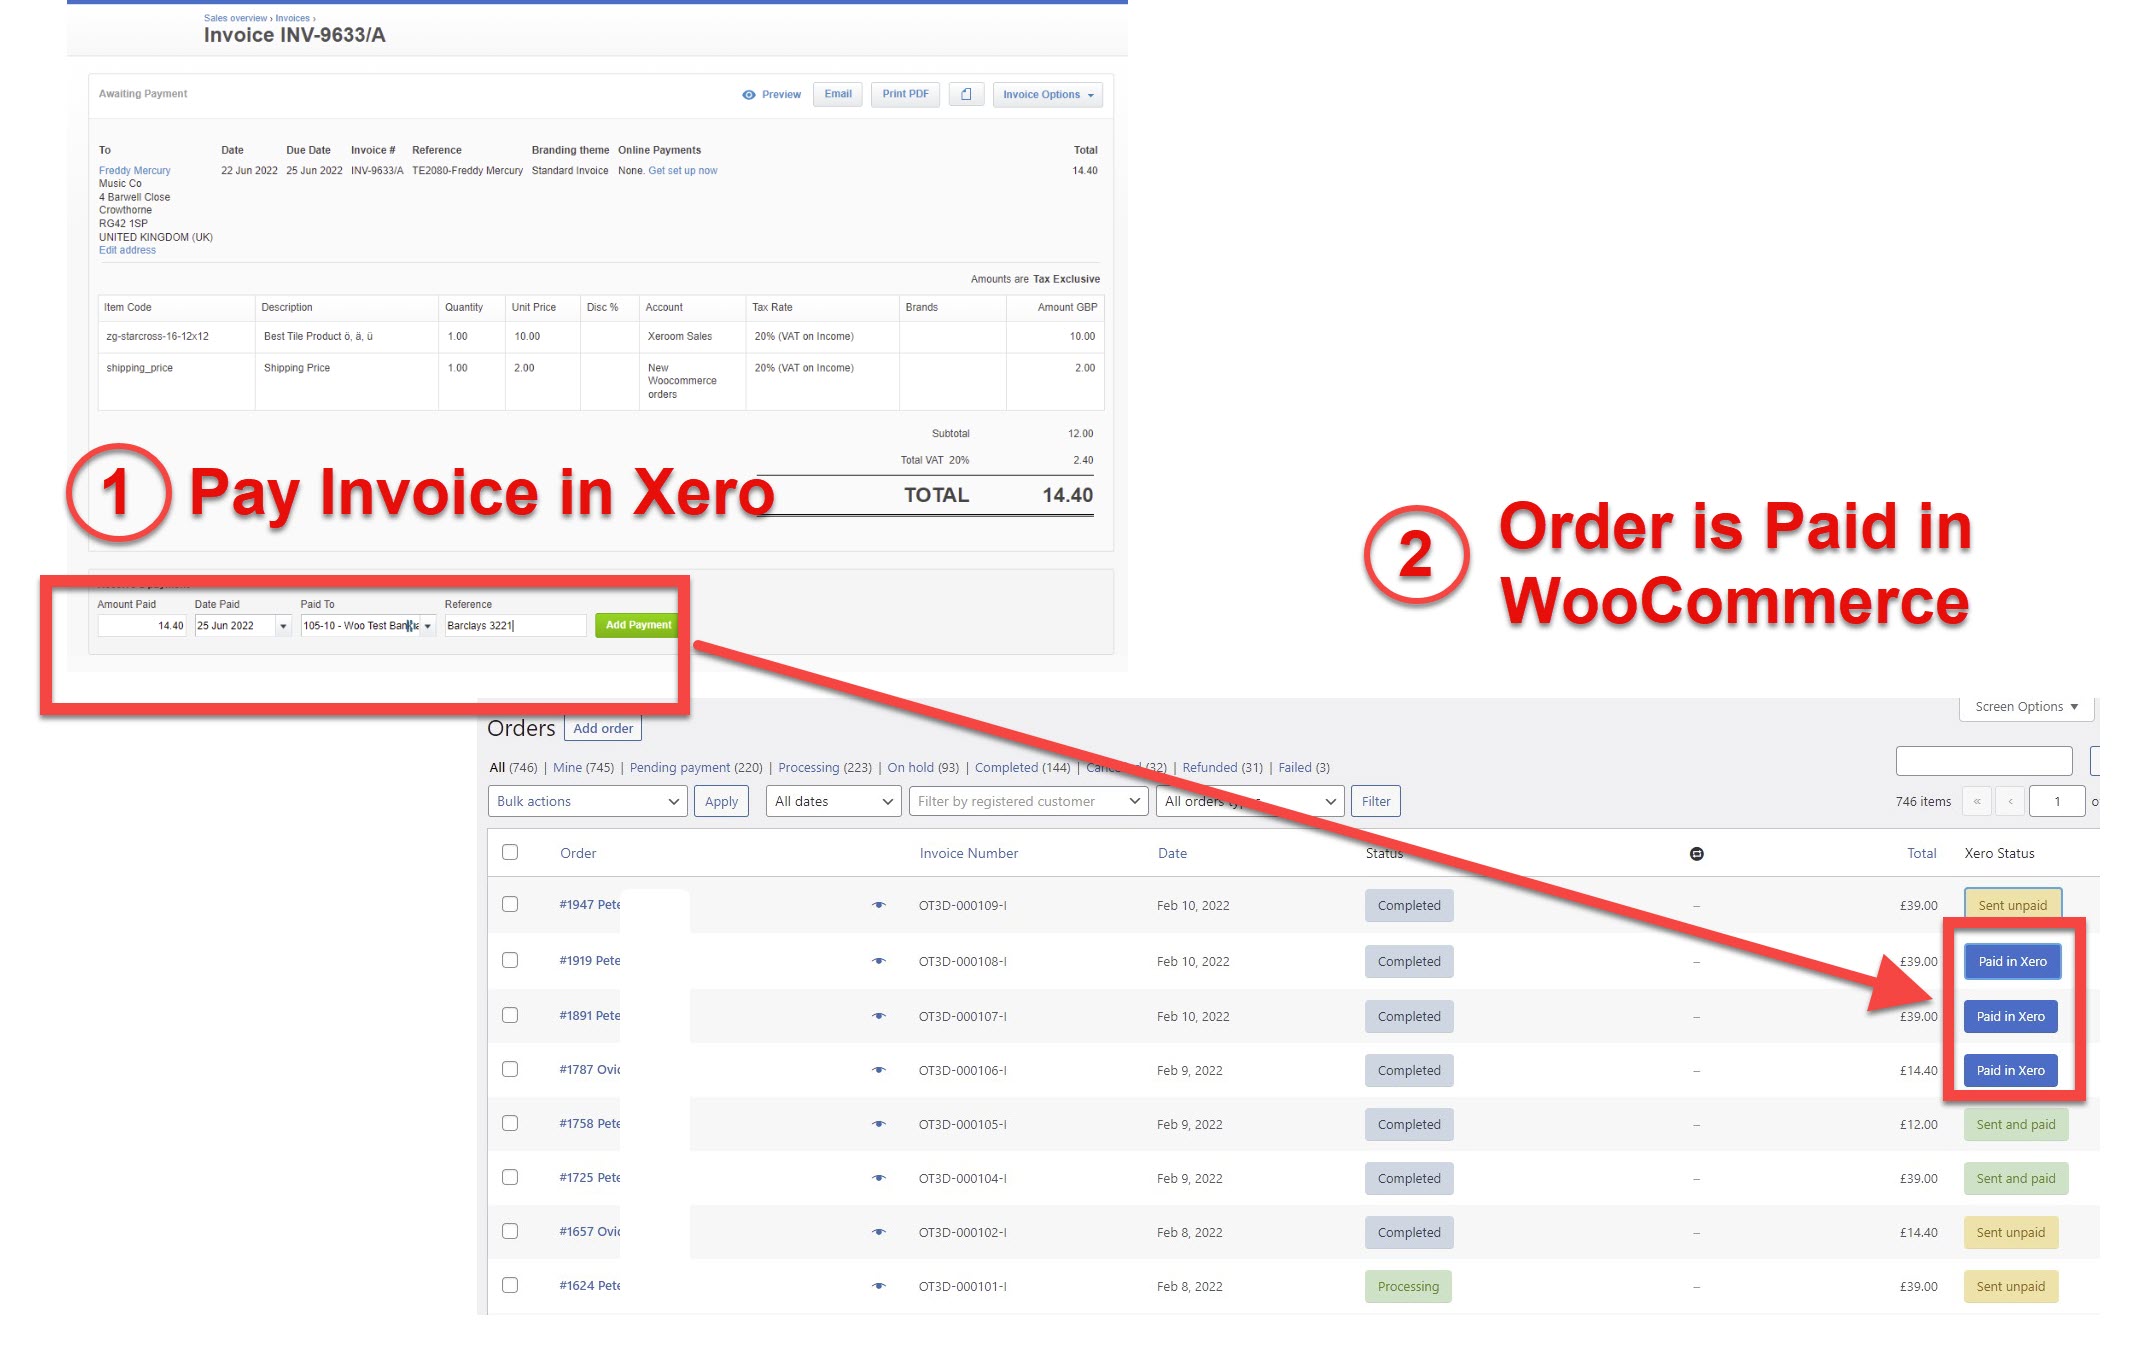Preview order #1919 via eye icon
Viewport: 2135px width, 1353px height.
pos(879,961)
